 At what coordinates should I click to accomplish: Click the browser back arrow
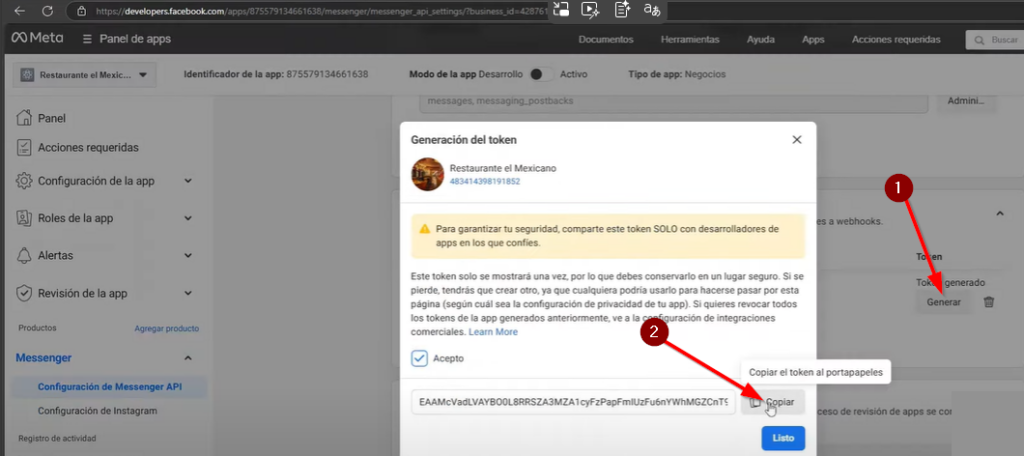click(x=20, y=10)
